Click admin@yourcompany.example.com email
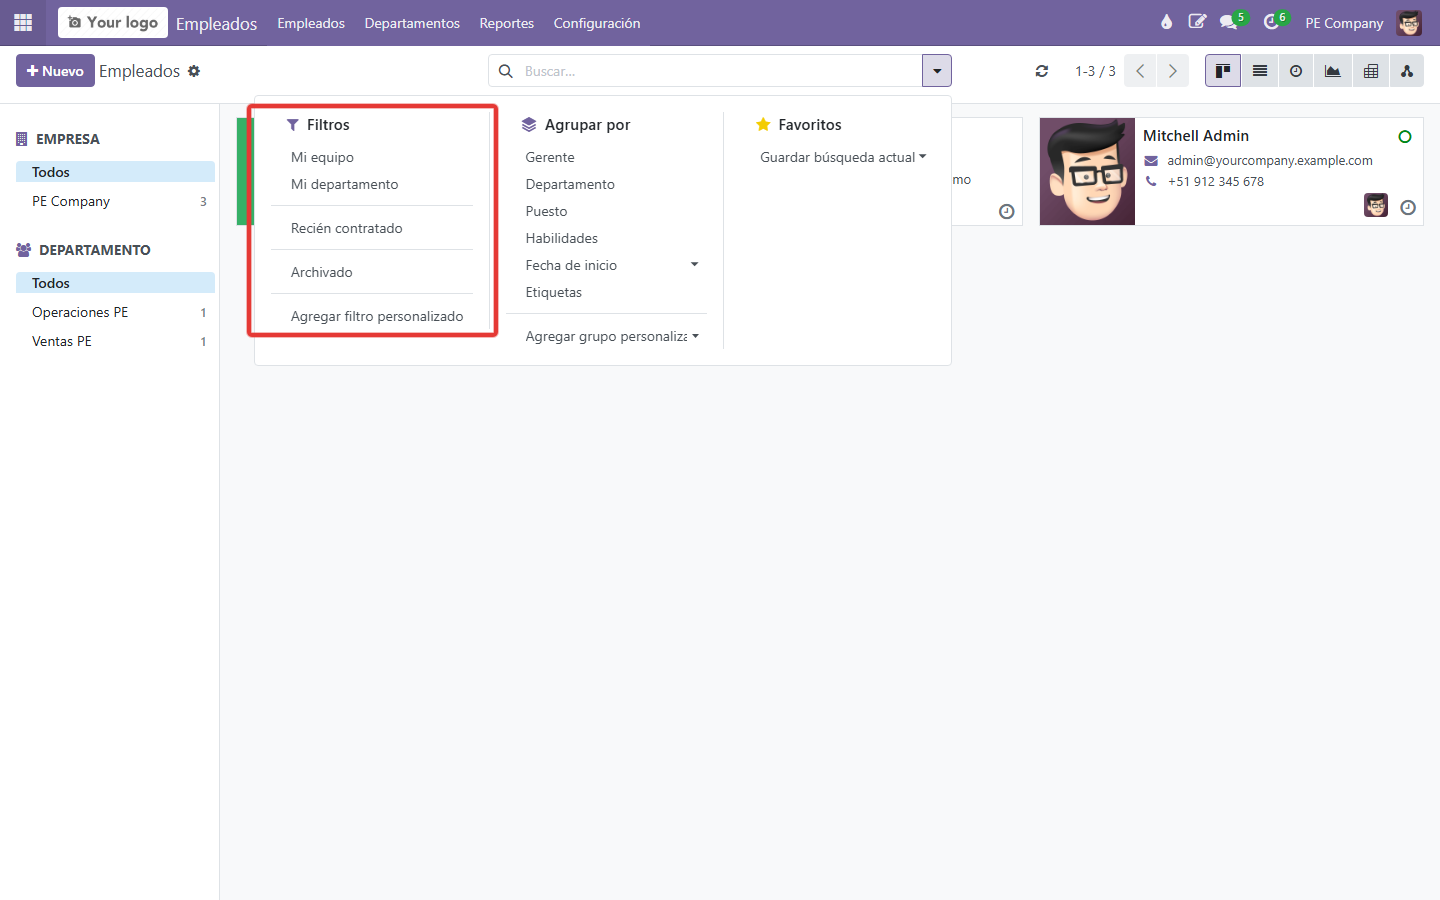1440x900 pixels. [1270, 160]
